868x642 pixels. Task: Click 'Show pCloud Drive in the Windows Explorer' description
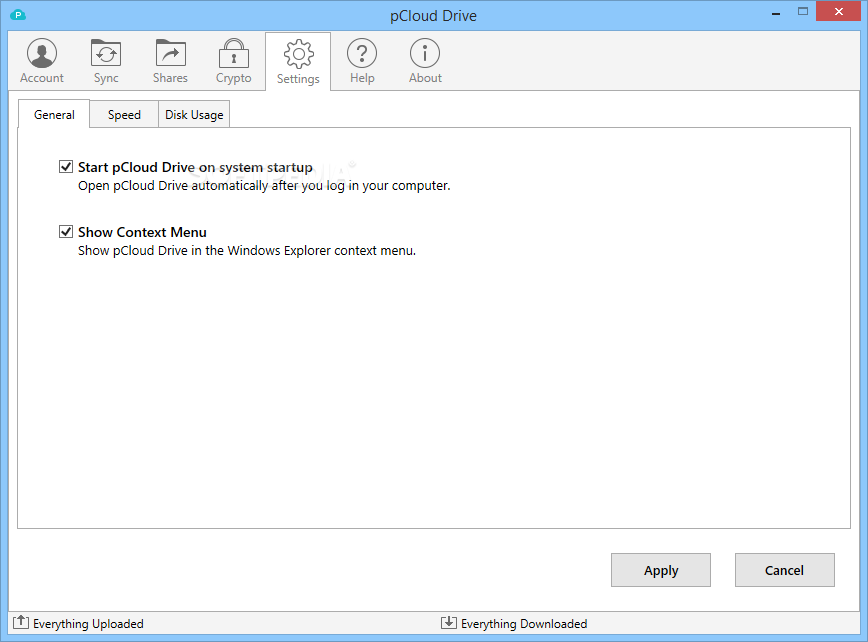(247, 251)
